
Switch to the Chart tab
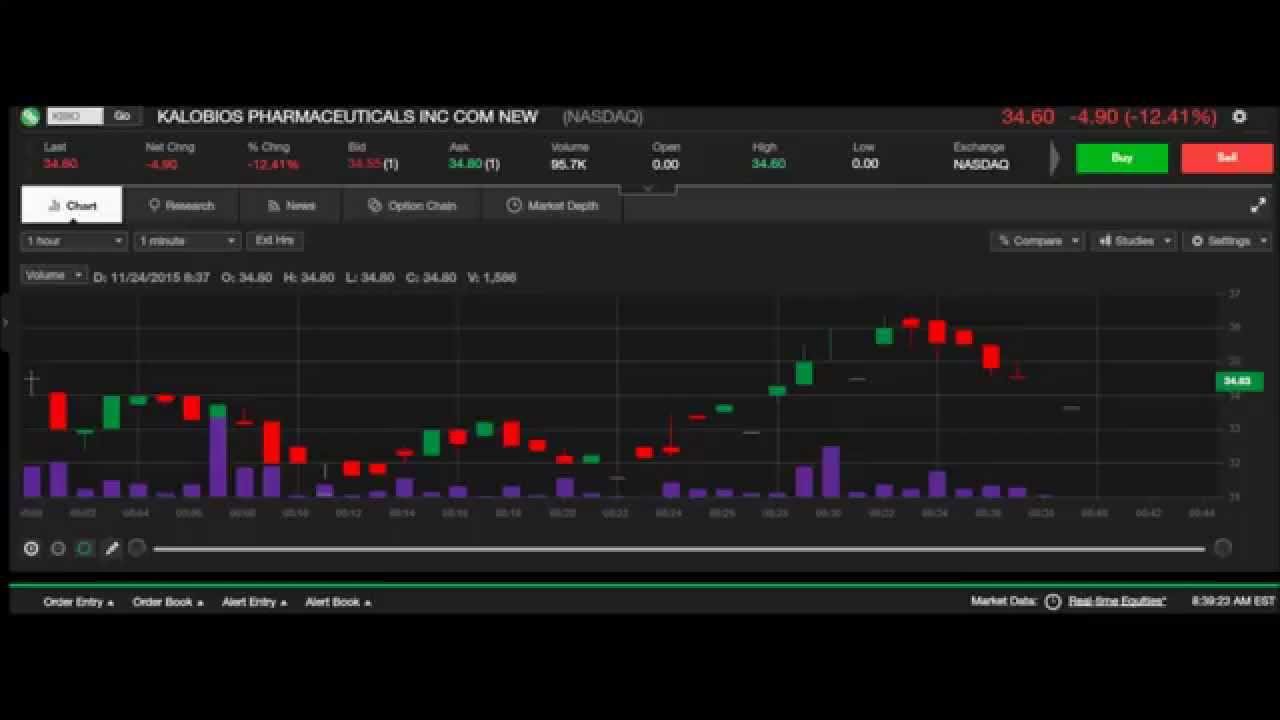[72, 205]
